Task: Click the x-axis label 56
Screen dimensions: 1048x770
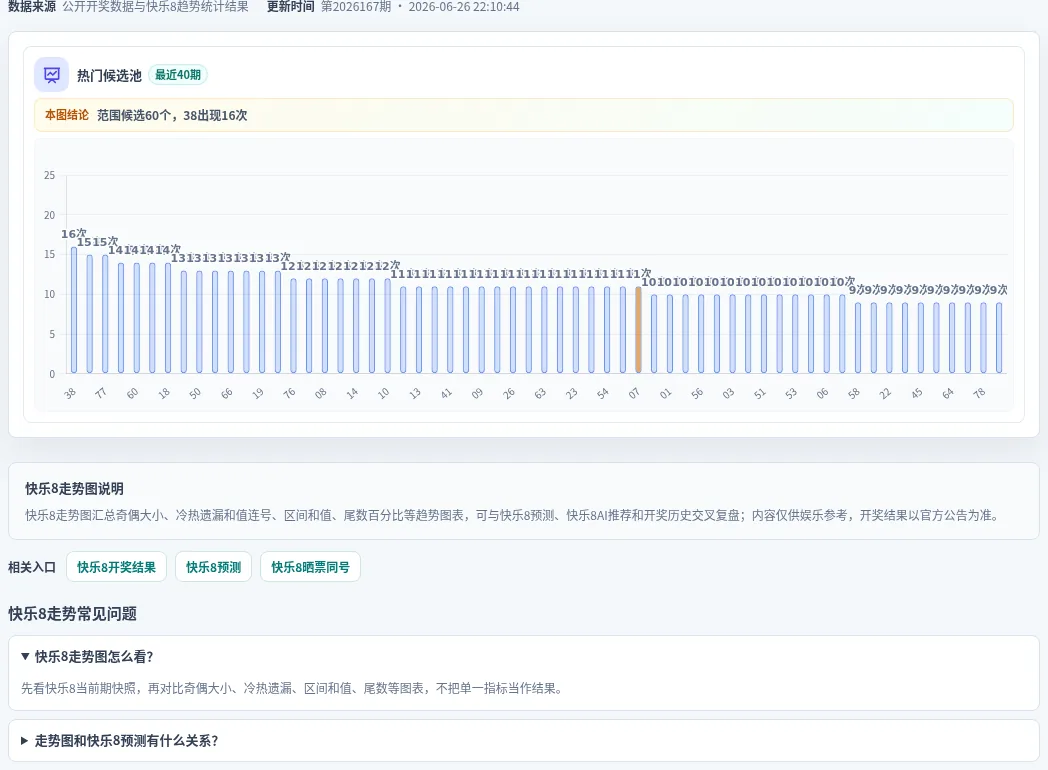Action: [697, 393]
